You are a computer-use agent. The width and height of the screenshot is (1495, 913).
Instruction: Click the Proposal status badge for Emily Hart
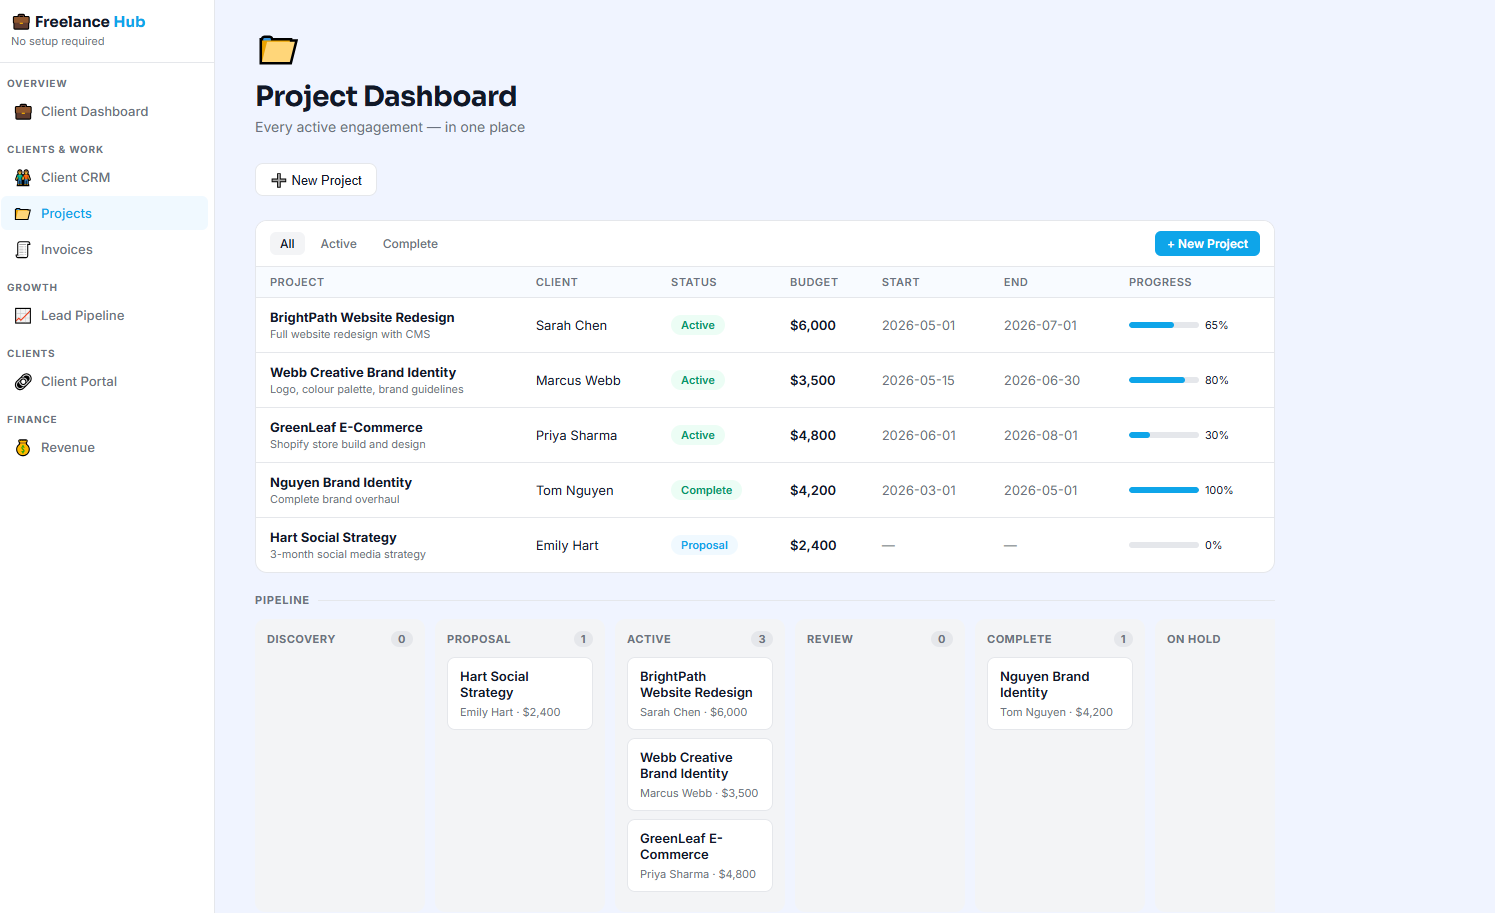point(704,545)
